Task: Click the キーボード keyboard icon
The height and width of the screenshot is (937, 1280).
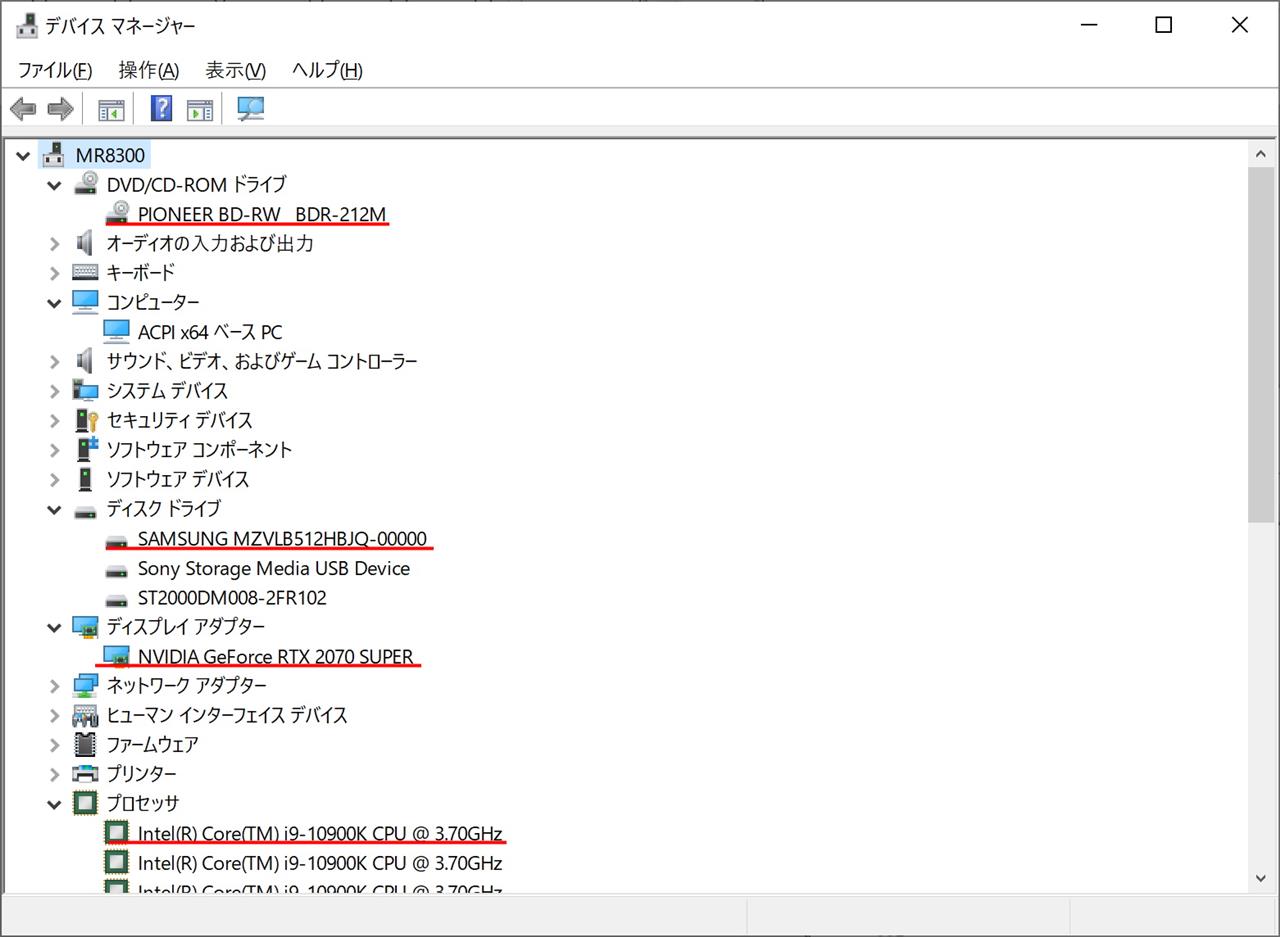Action: click(x=86, y=272)
